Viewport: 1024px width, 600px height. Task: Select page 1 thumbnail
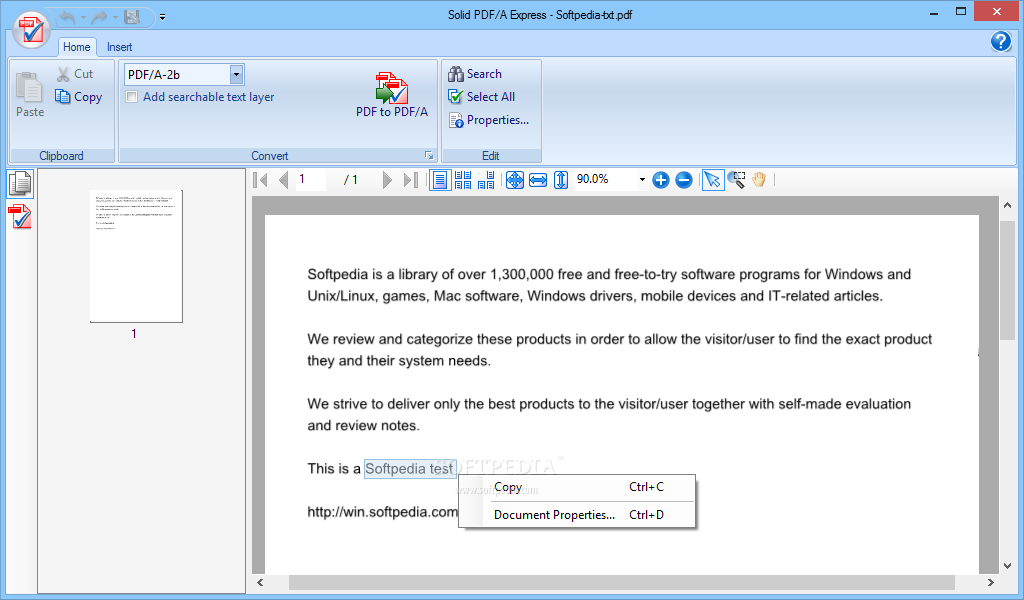136,256
